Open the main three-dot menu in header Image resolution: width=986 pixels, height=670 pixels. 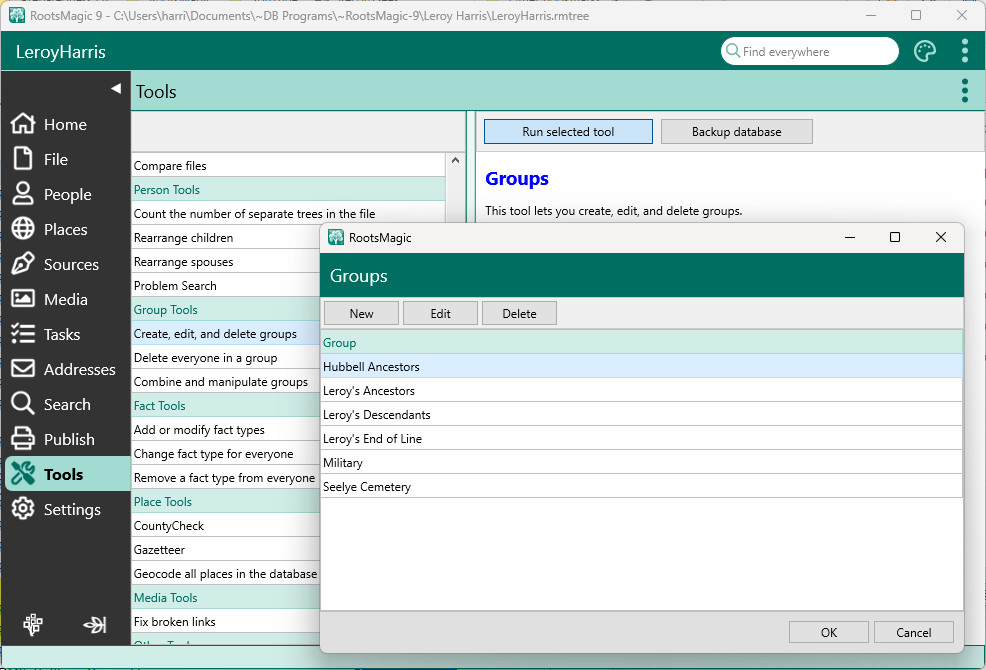tap(964, 51)
